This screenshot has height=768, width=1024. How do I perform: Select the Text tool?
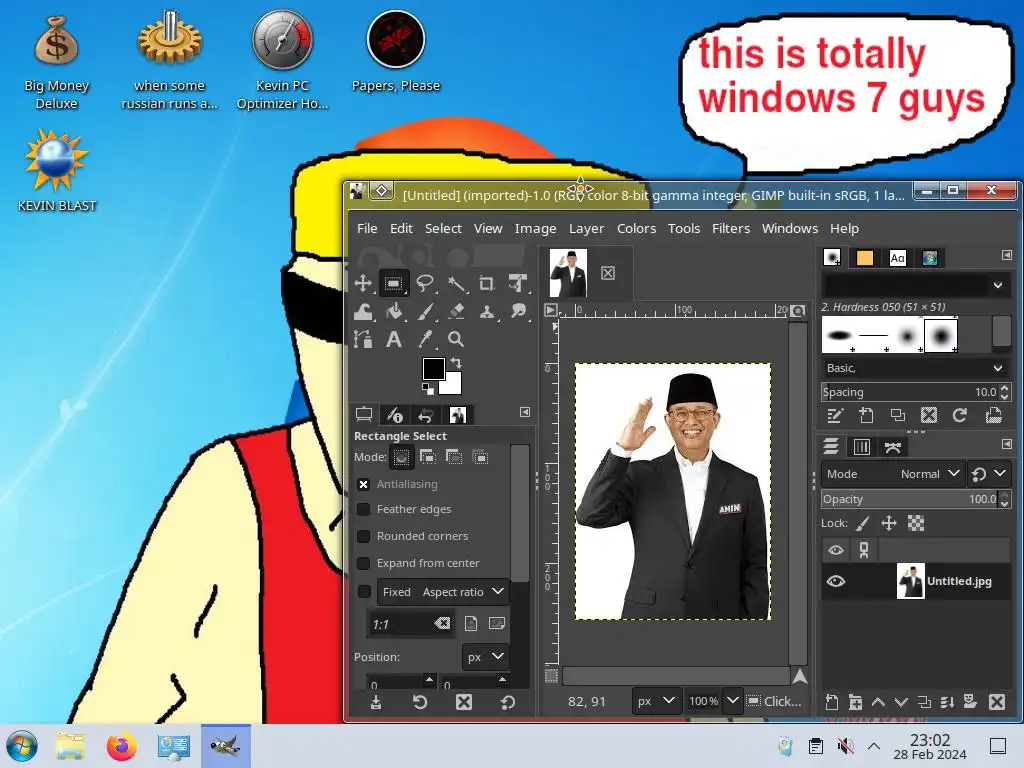tap(394, 339)
